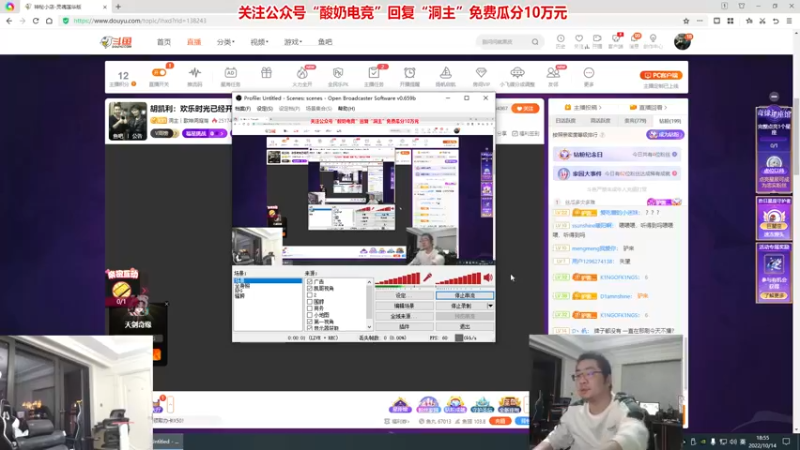This screenshot has height=450, width=800.
Task: Toggle the source '2' checkbox in OBS
Action: (x=310, y=295)
